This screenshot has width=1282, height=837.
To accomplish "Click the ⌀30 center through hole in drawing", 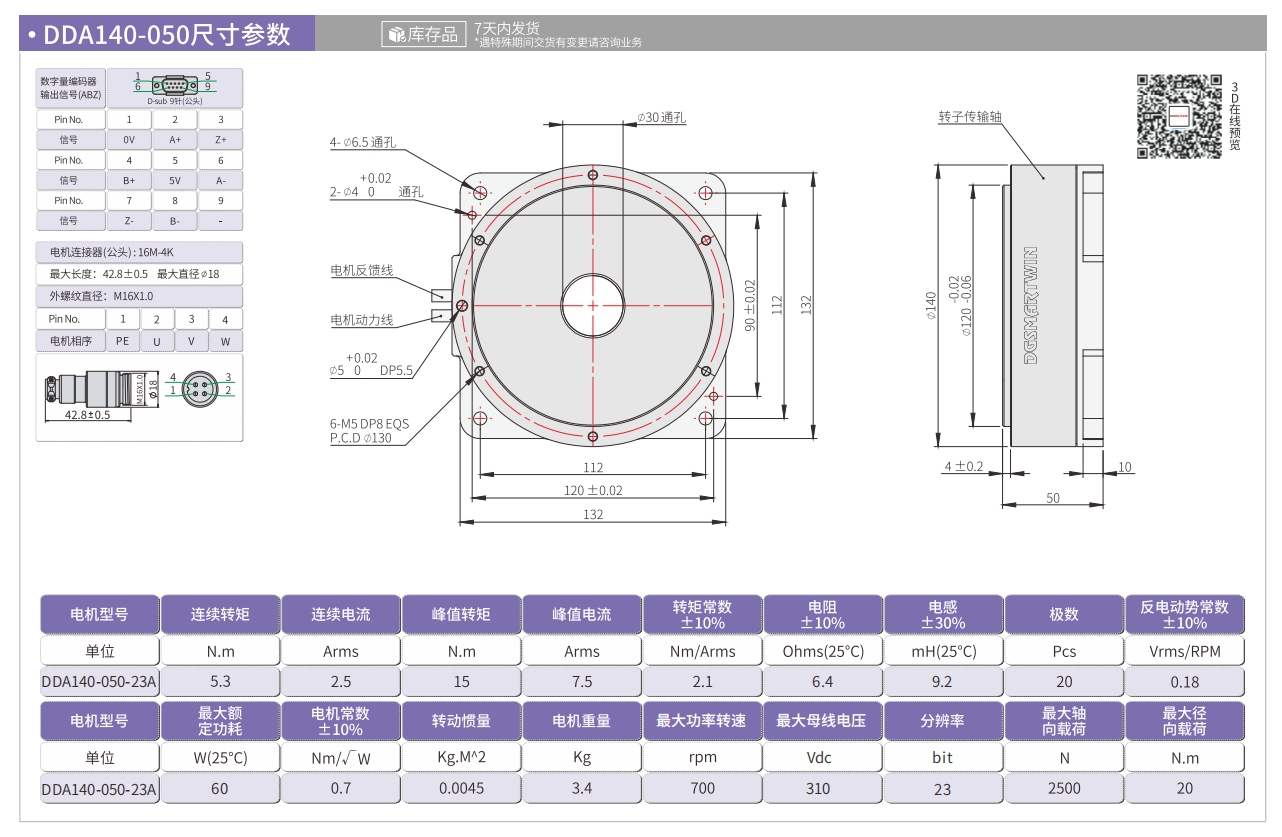I will (x=592, y=305).
